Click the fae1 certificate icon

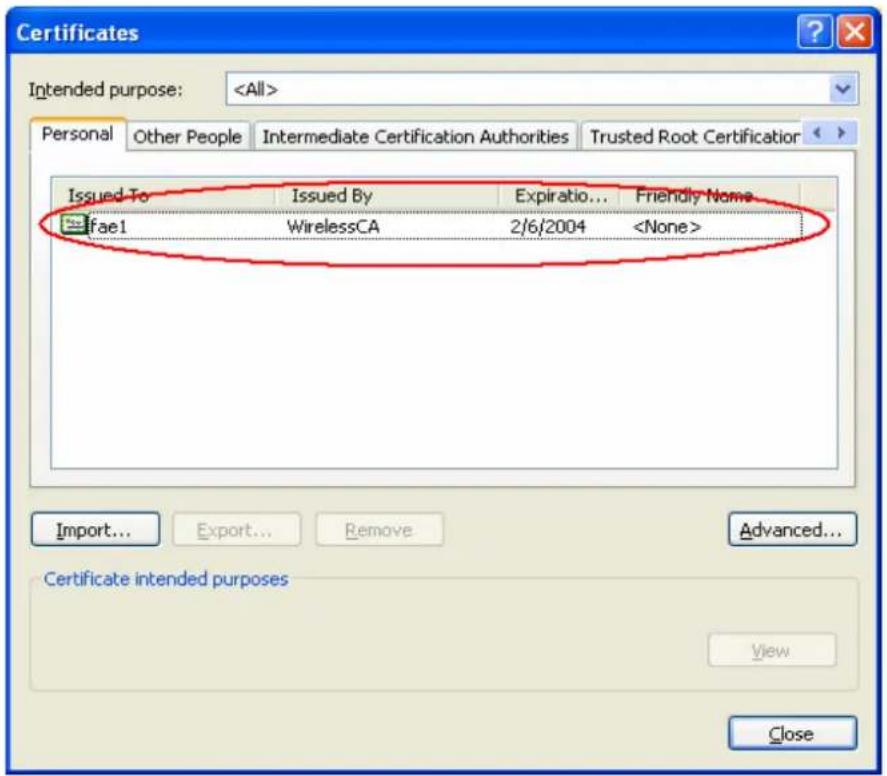(74, 225)
